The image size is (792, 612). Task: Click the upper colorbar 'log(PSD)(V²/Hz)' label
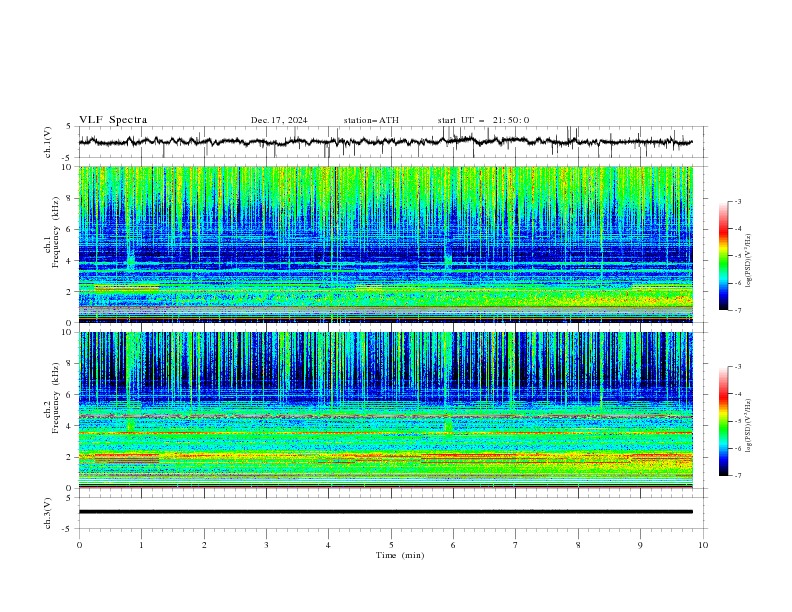pyautogui.click(x=748, y=261)
